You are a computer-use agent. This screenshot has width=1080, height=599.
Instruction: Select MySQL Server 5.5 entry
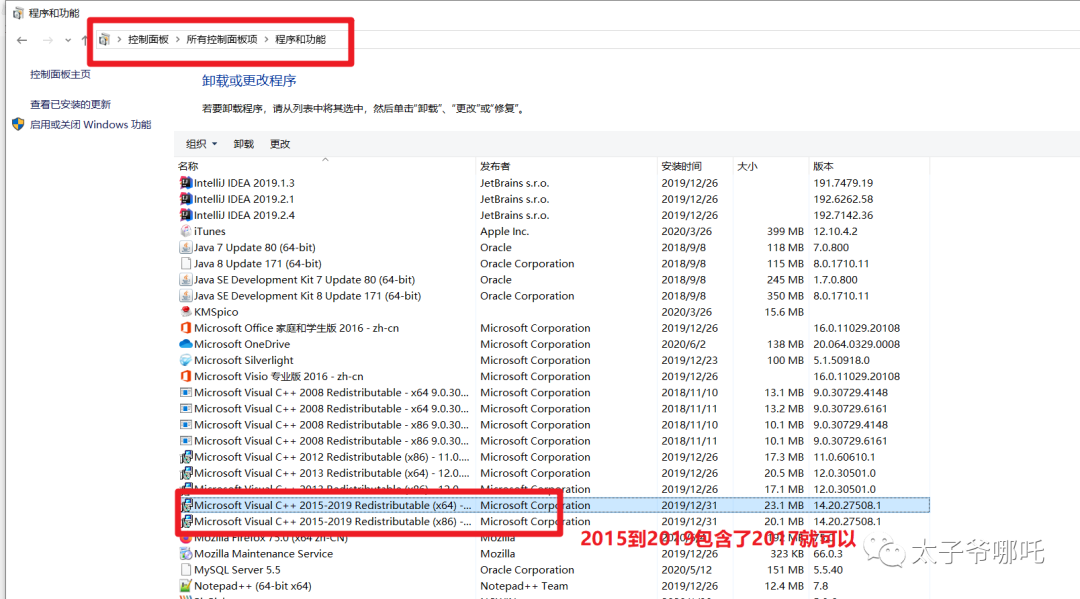237,570
